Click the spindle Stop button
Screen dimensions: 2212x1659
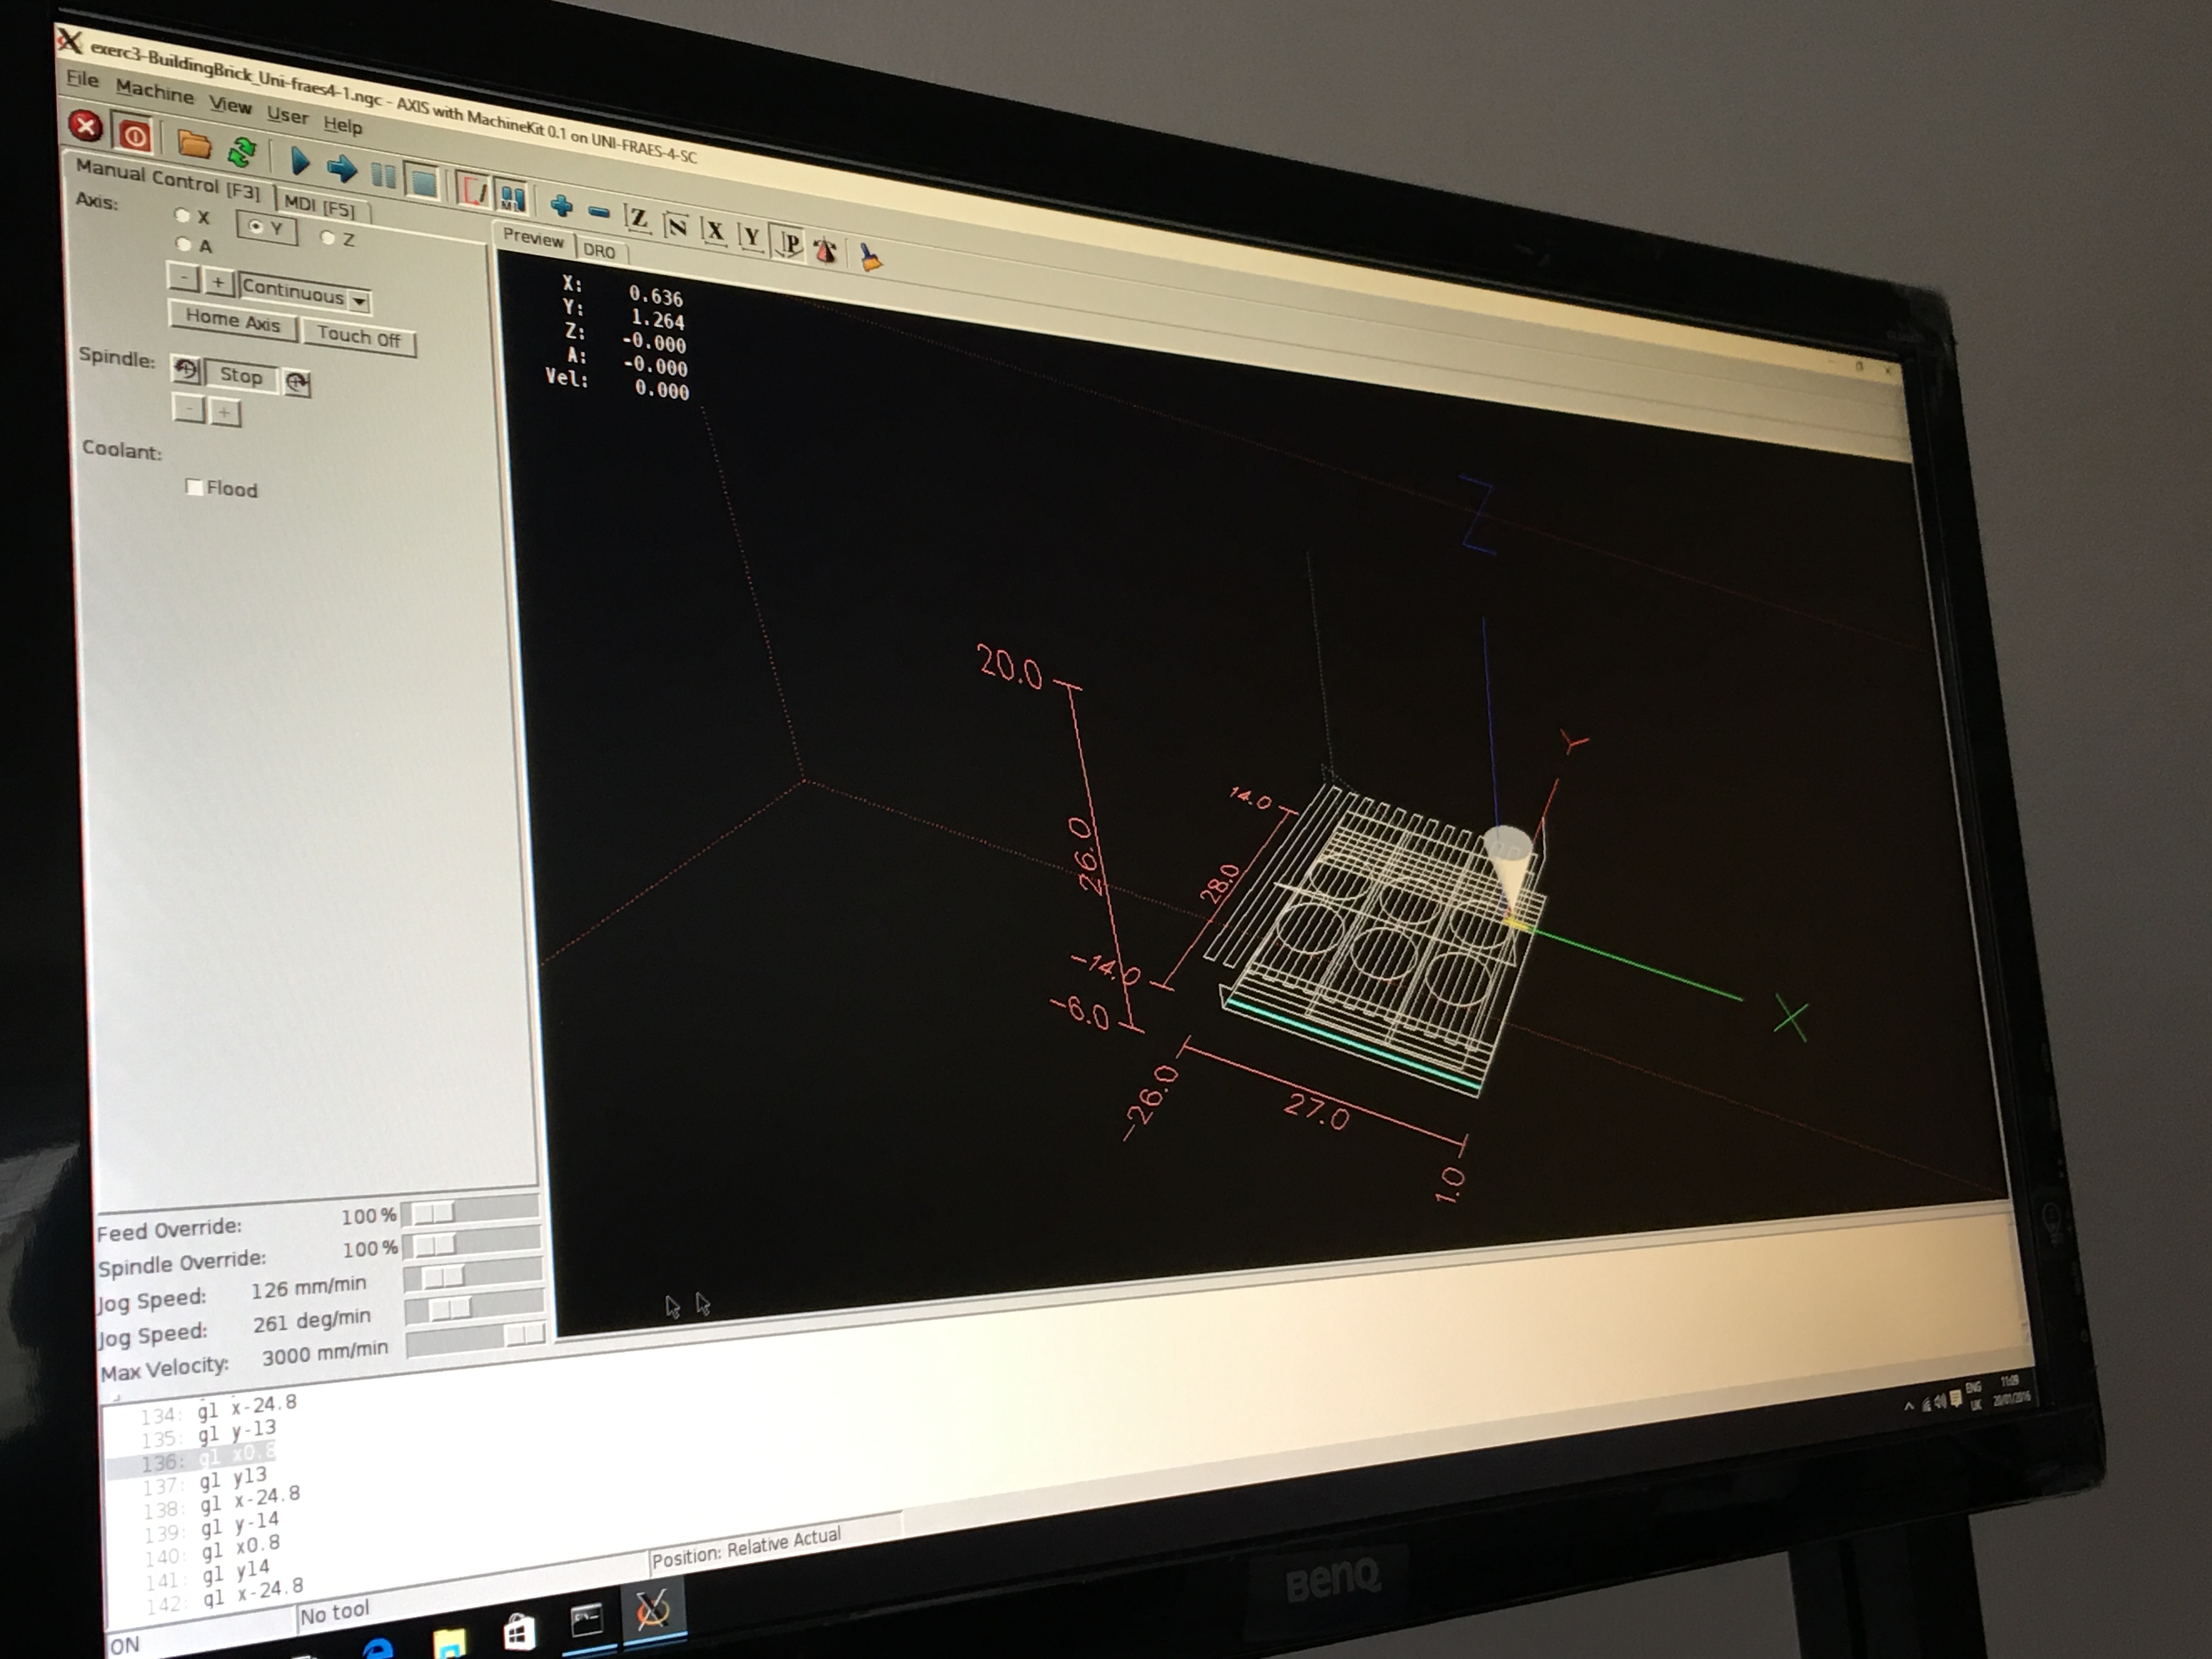coord(240,376)
